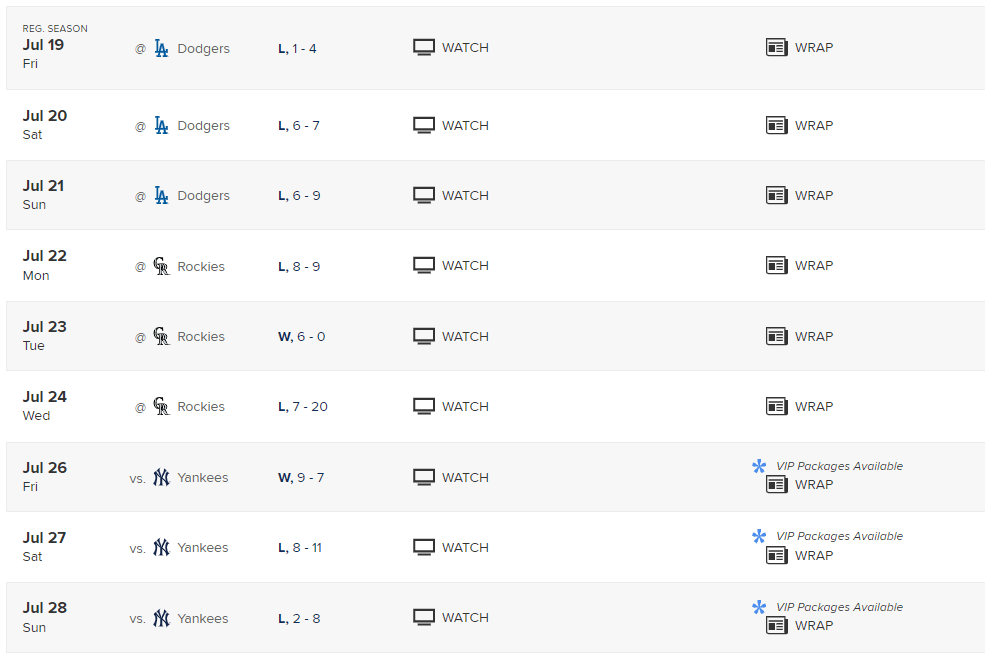Open the WATCH link for Jul 19 game
The height and width of the screenshot is (668, 985).
pos(465,48)
